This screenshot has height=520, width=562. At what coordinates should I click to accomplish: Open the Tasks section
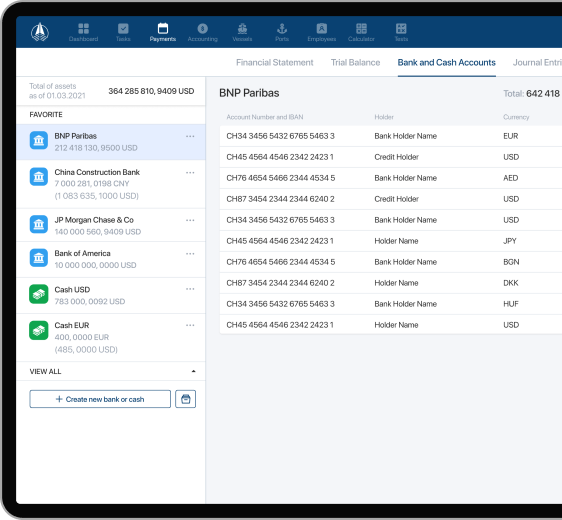(x=123, y=32)
